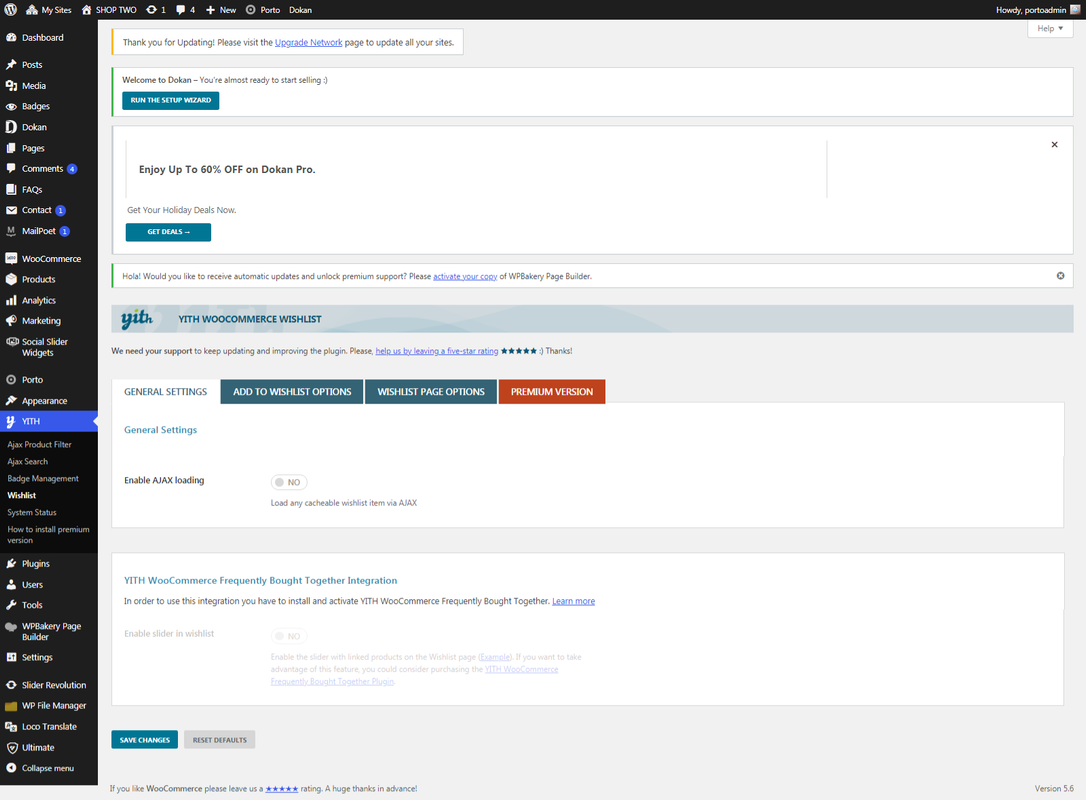Click the Marketing megaphone icon
The height and width of the screenshot is (800, 1086).
tap(11, 321)
